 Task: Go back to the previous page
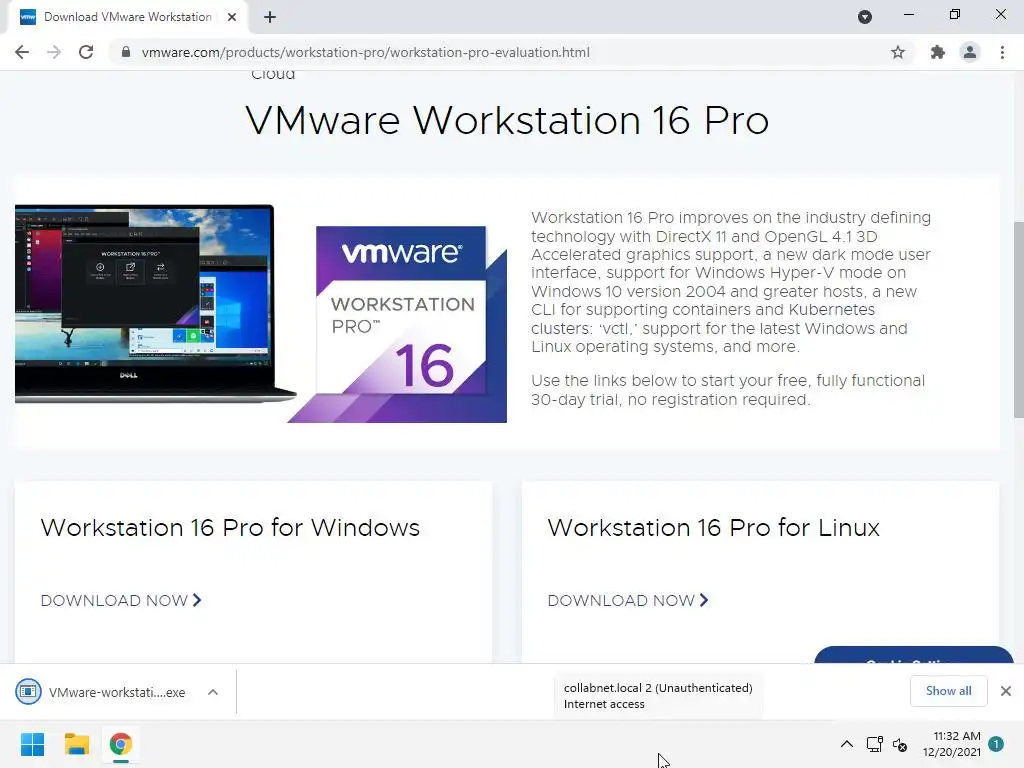pos(22,52)
